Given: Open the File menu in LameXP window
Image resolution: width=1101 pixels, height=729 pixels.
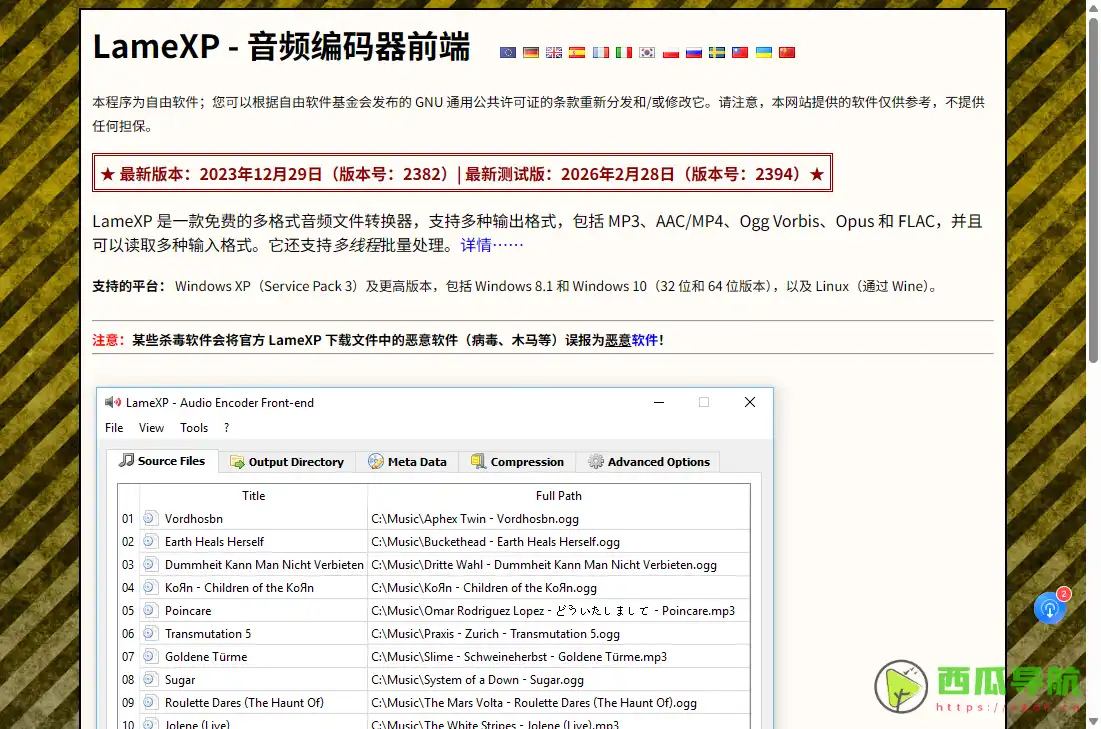Looking at the screenshot, I should 114,428.
